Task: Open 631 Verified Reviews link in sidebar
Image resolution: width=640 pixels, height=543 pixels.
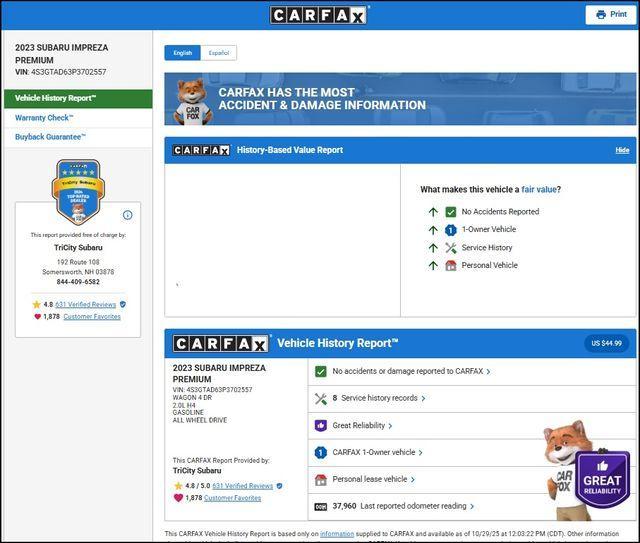Action: coord(86,304)
